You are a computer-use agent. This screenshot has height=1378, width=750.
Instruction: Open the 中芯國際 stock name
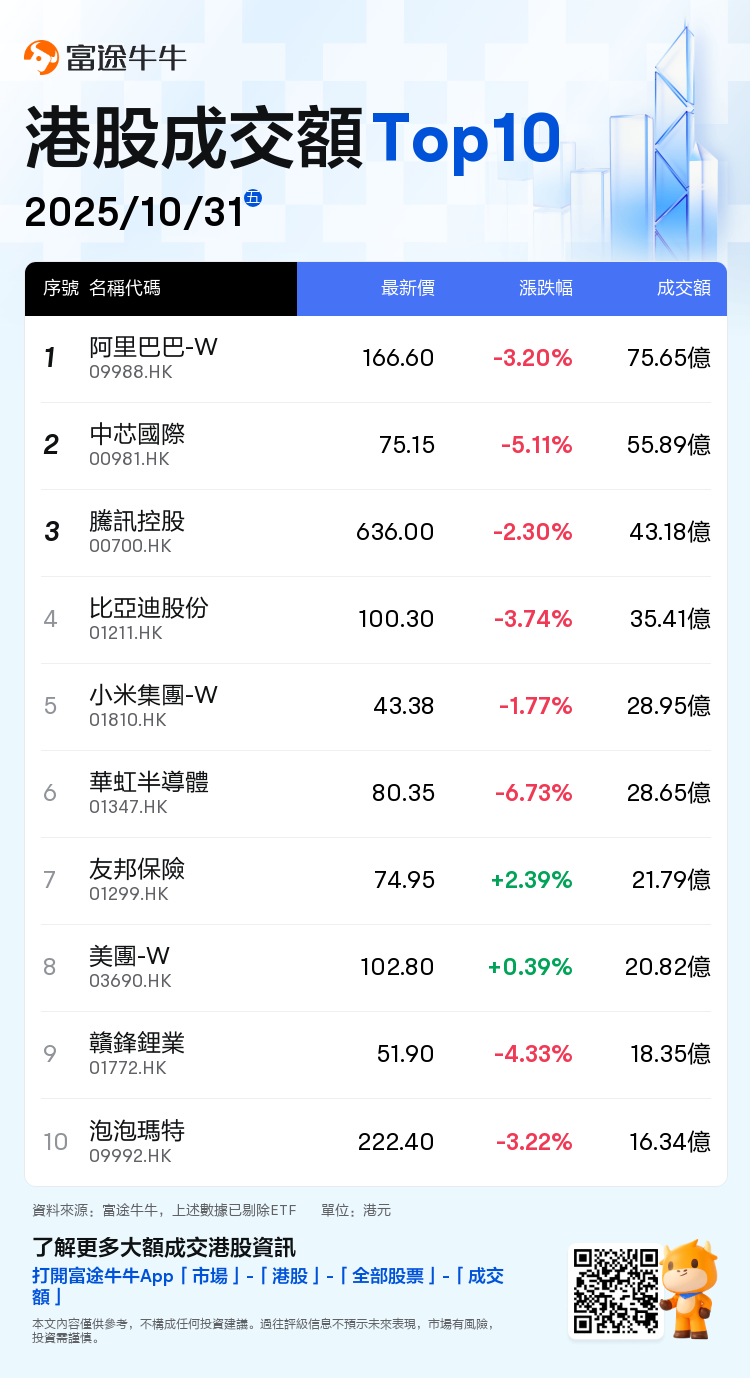(x=137, y=435)
